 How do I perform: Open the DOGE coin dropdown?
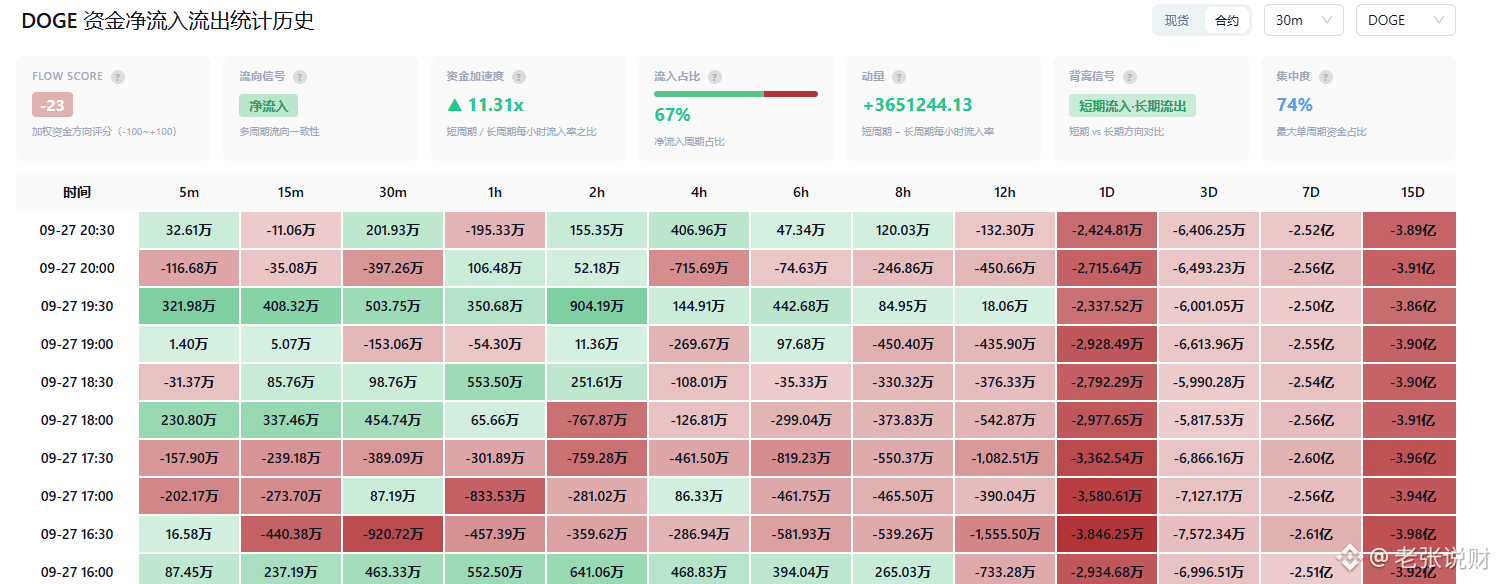1405,20
